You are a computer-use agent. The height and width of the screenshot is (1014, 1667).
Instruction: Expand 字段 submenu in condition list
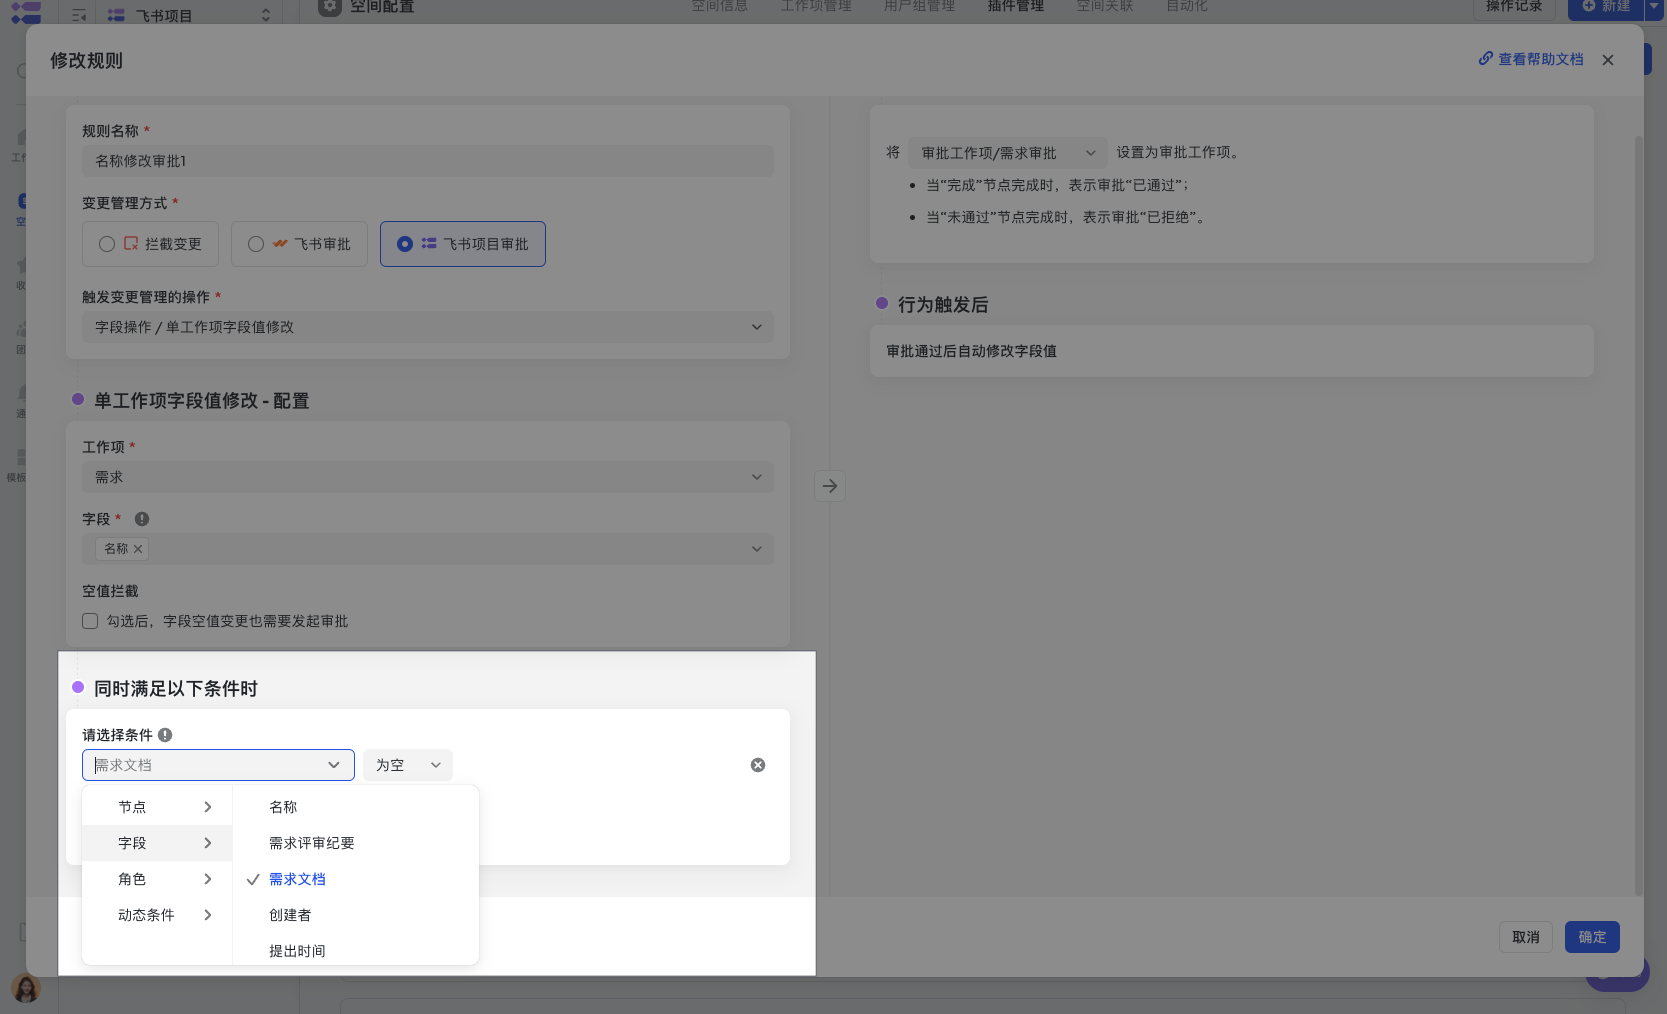[157, 843]
